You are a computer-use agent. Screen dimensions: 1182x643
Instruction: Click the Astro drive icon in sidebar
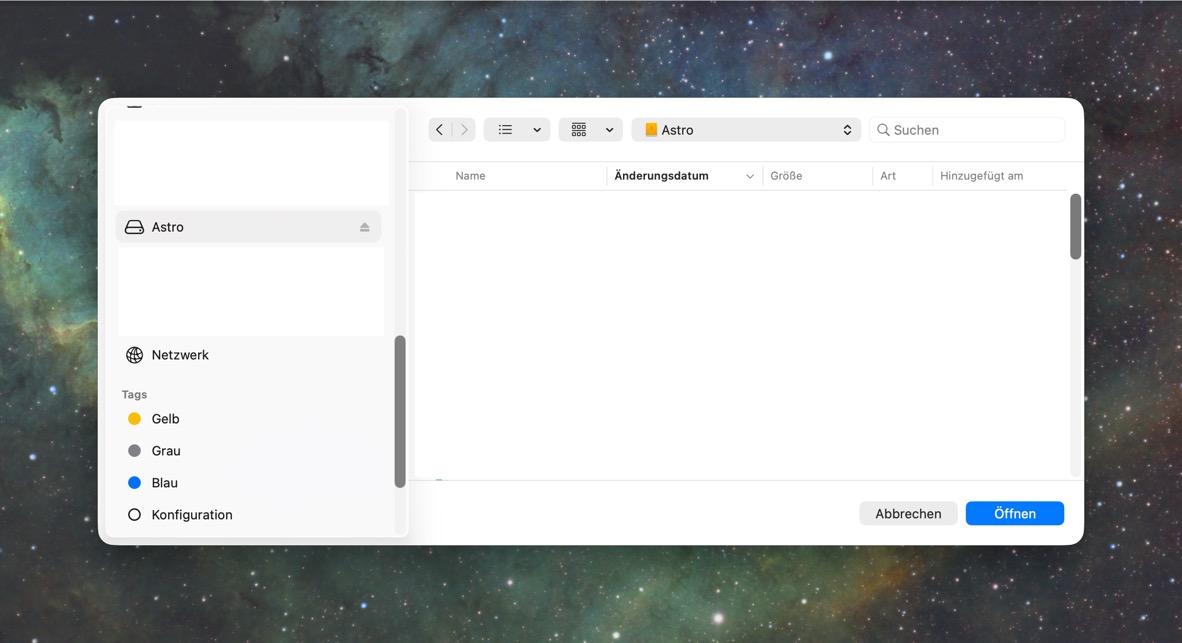tap(134, 227)
